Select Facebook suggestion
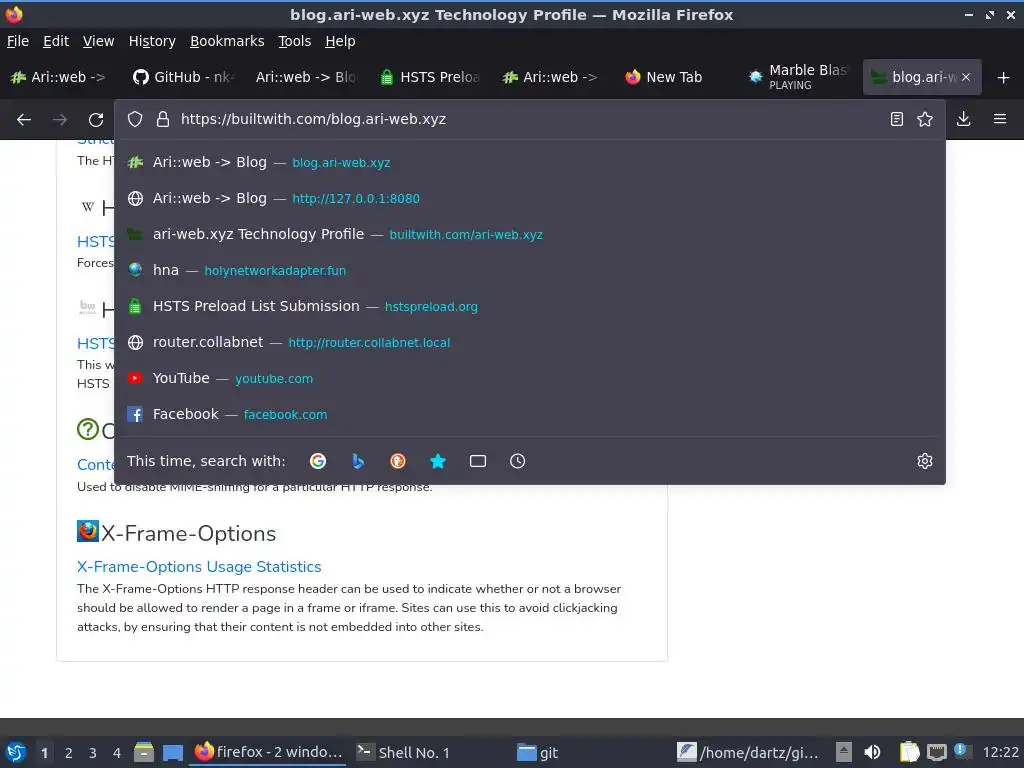The height and width of the screenshot is (768, 1024). click(530, 414)
